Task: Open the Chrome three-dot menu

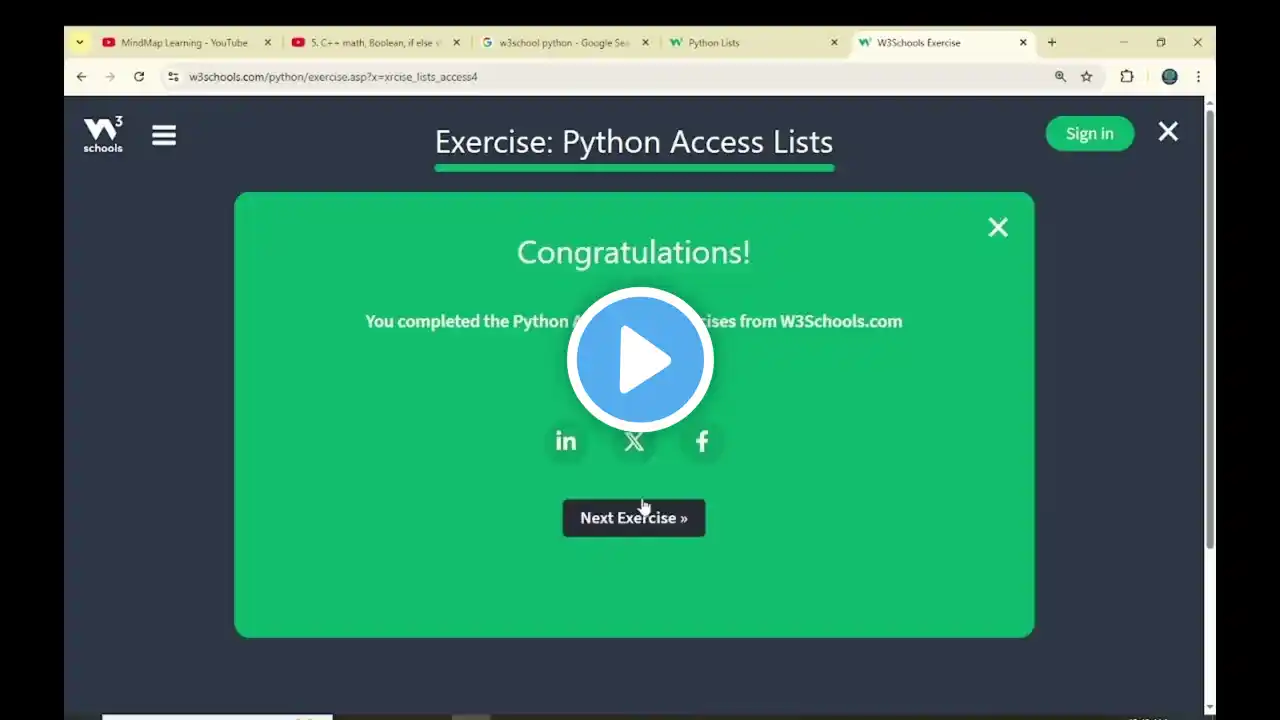Action: pos(1198,76)
